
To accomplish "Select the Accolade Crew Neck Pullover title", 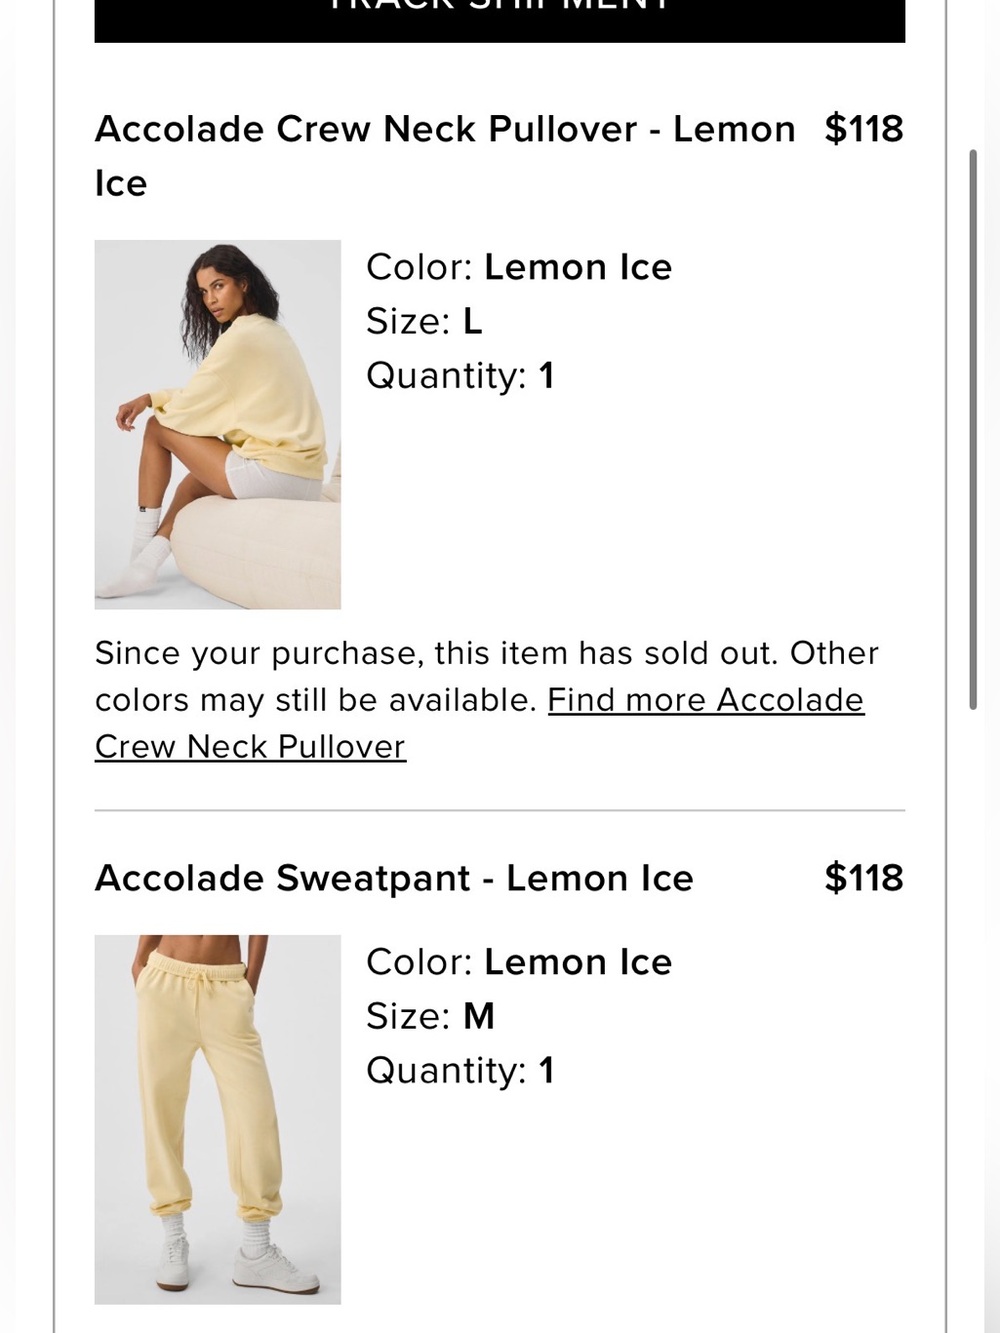I will click(x=445, y=156).
